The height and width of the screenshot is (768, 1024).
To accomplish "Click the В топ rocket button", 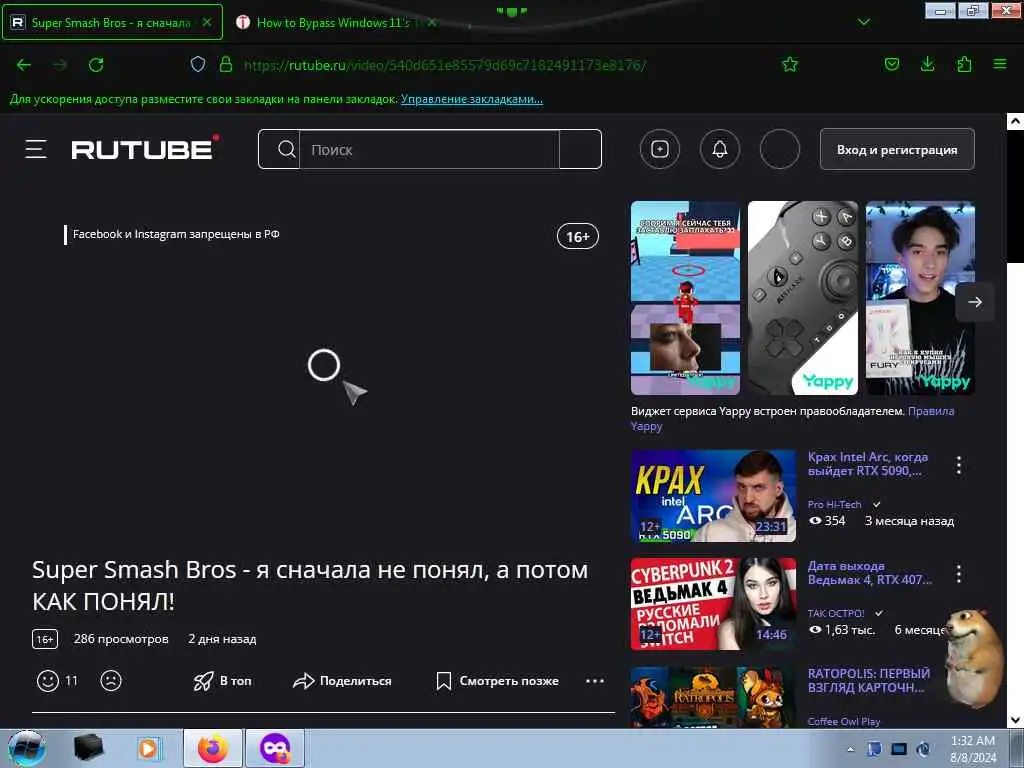I will click(222, 680).
